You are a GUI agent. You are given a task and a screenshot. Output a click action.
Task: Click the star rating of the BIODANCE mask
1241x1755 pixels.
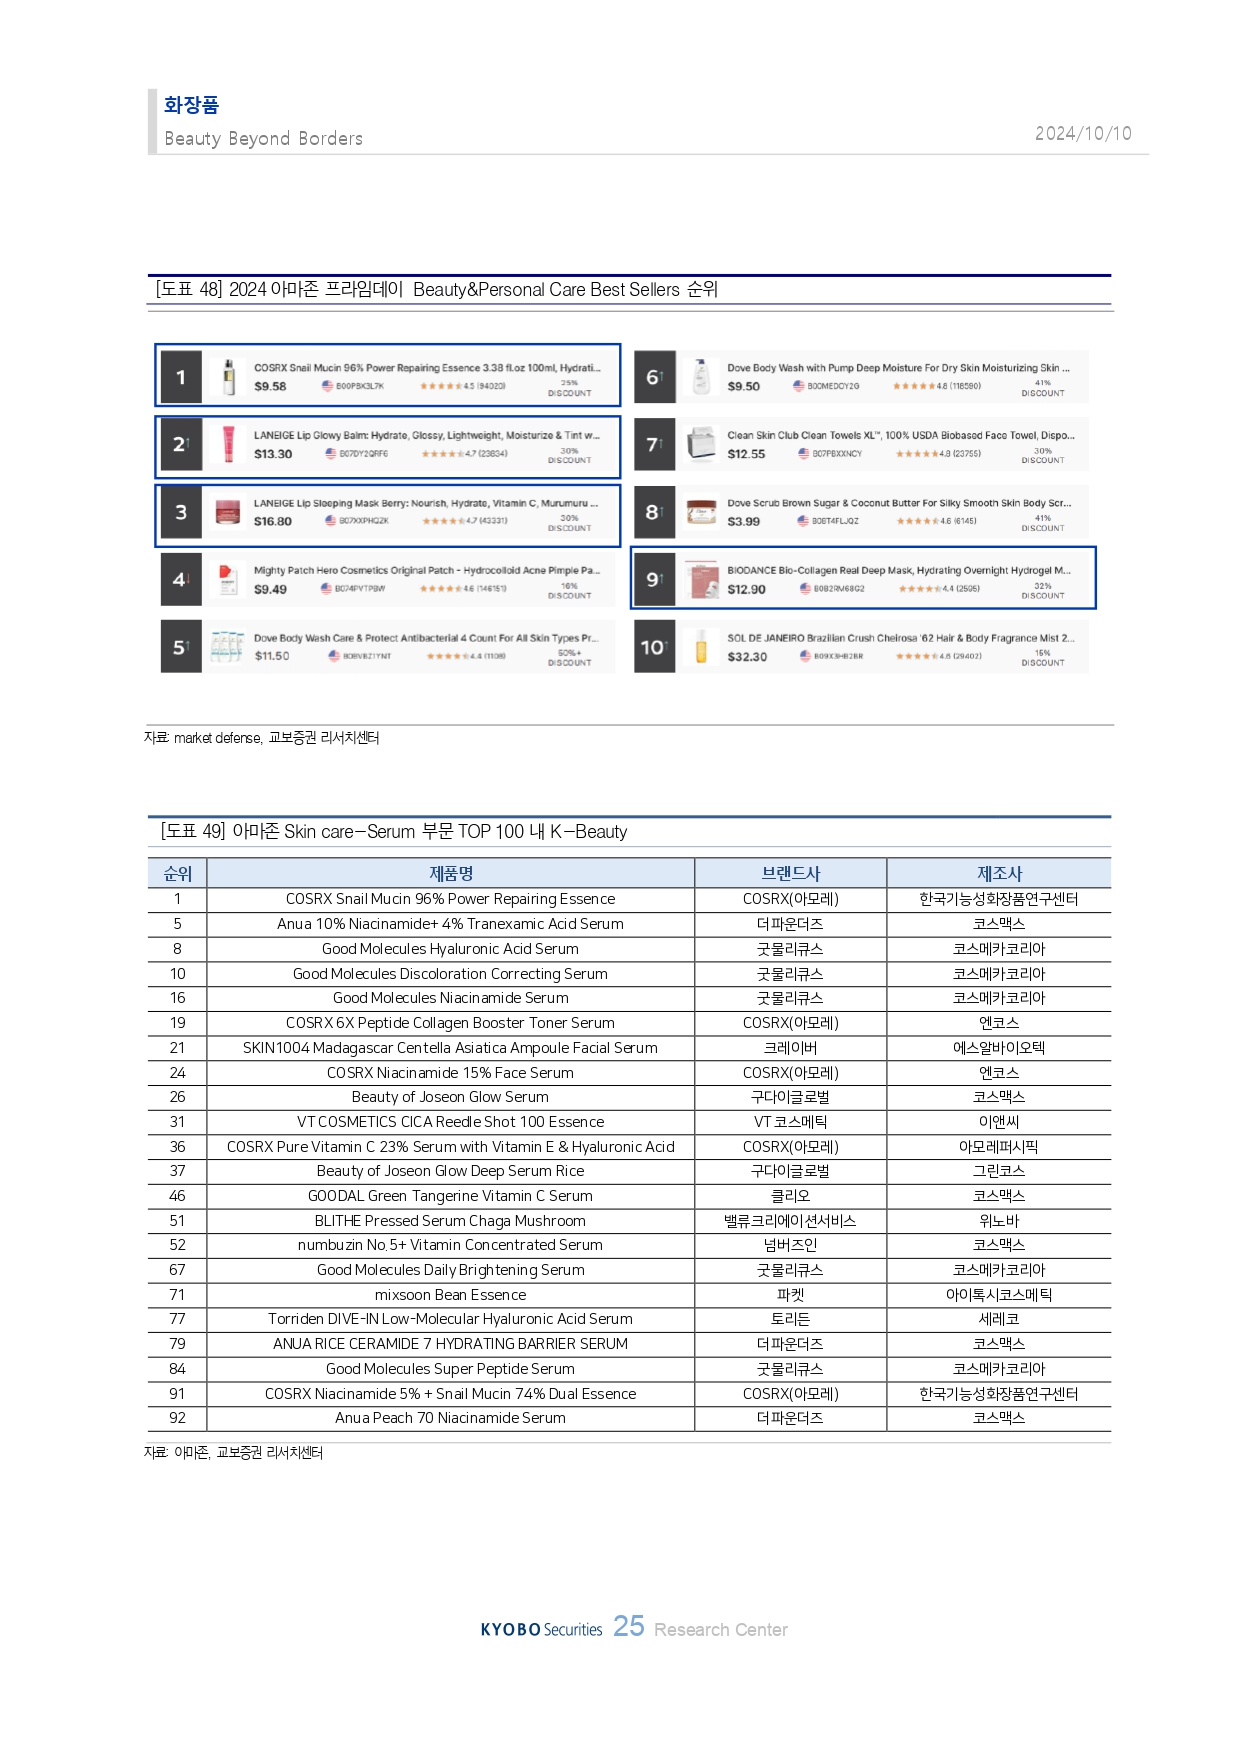point(920,589)
